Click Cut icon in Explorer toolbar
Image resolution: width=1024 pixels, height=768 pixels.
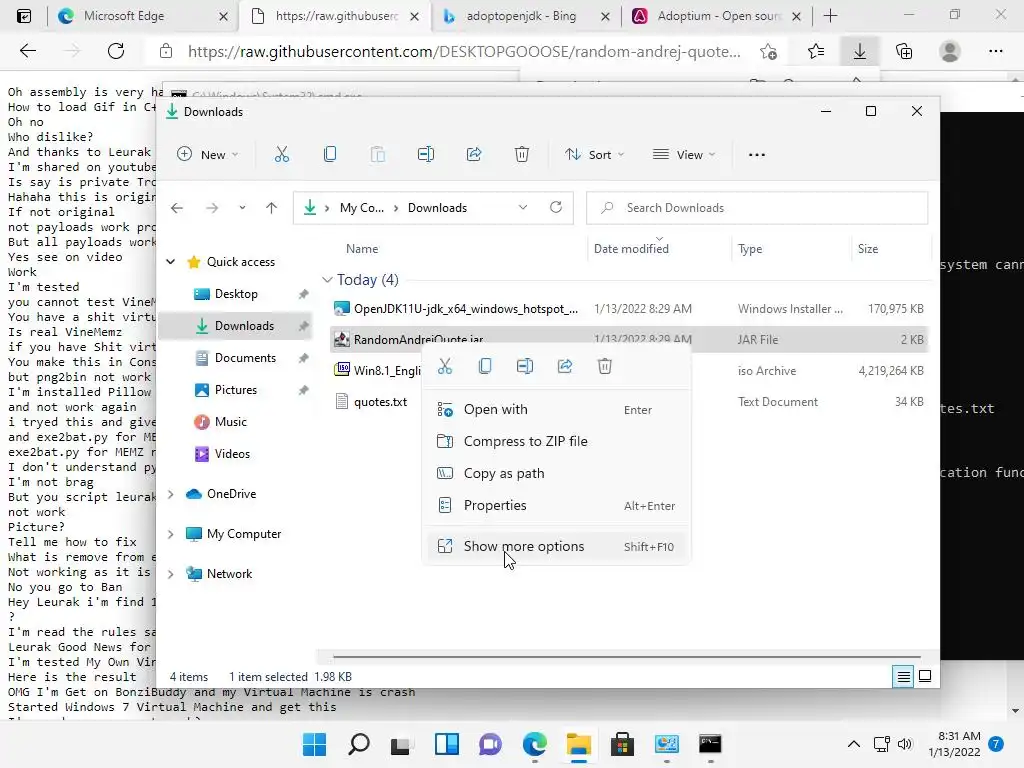pos(281,155)
